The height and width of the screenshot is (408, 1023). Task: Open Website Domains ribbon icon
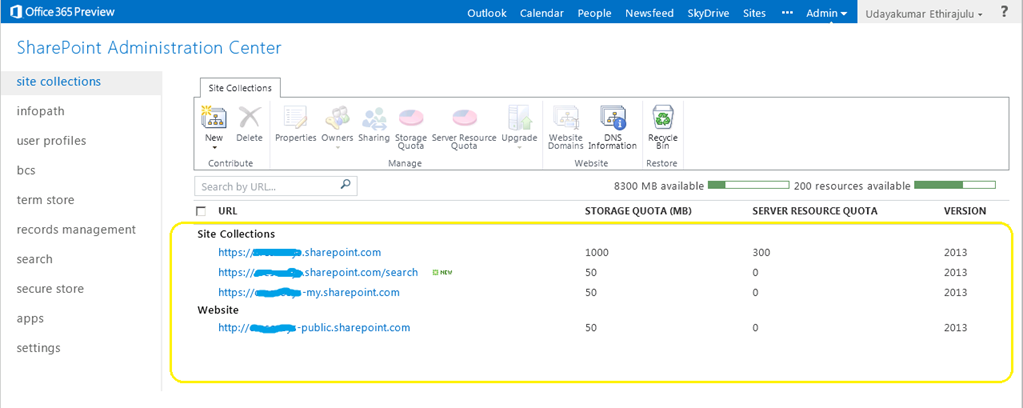[x=565, y=118]
